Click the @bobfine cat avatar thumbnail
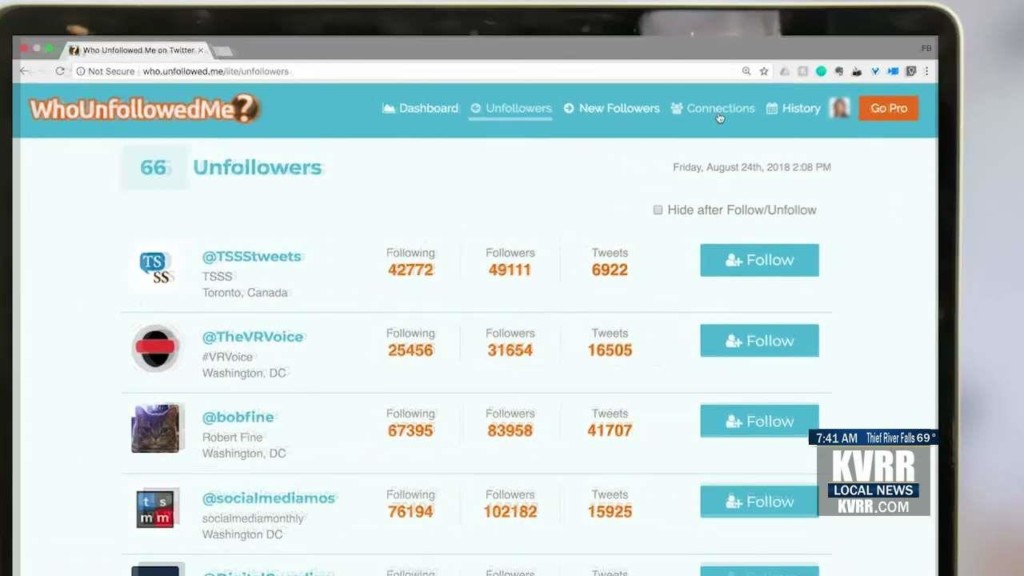 pyautogui.click(x=155, y=428)
